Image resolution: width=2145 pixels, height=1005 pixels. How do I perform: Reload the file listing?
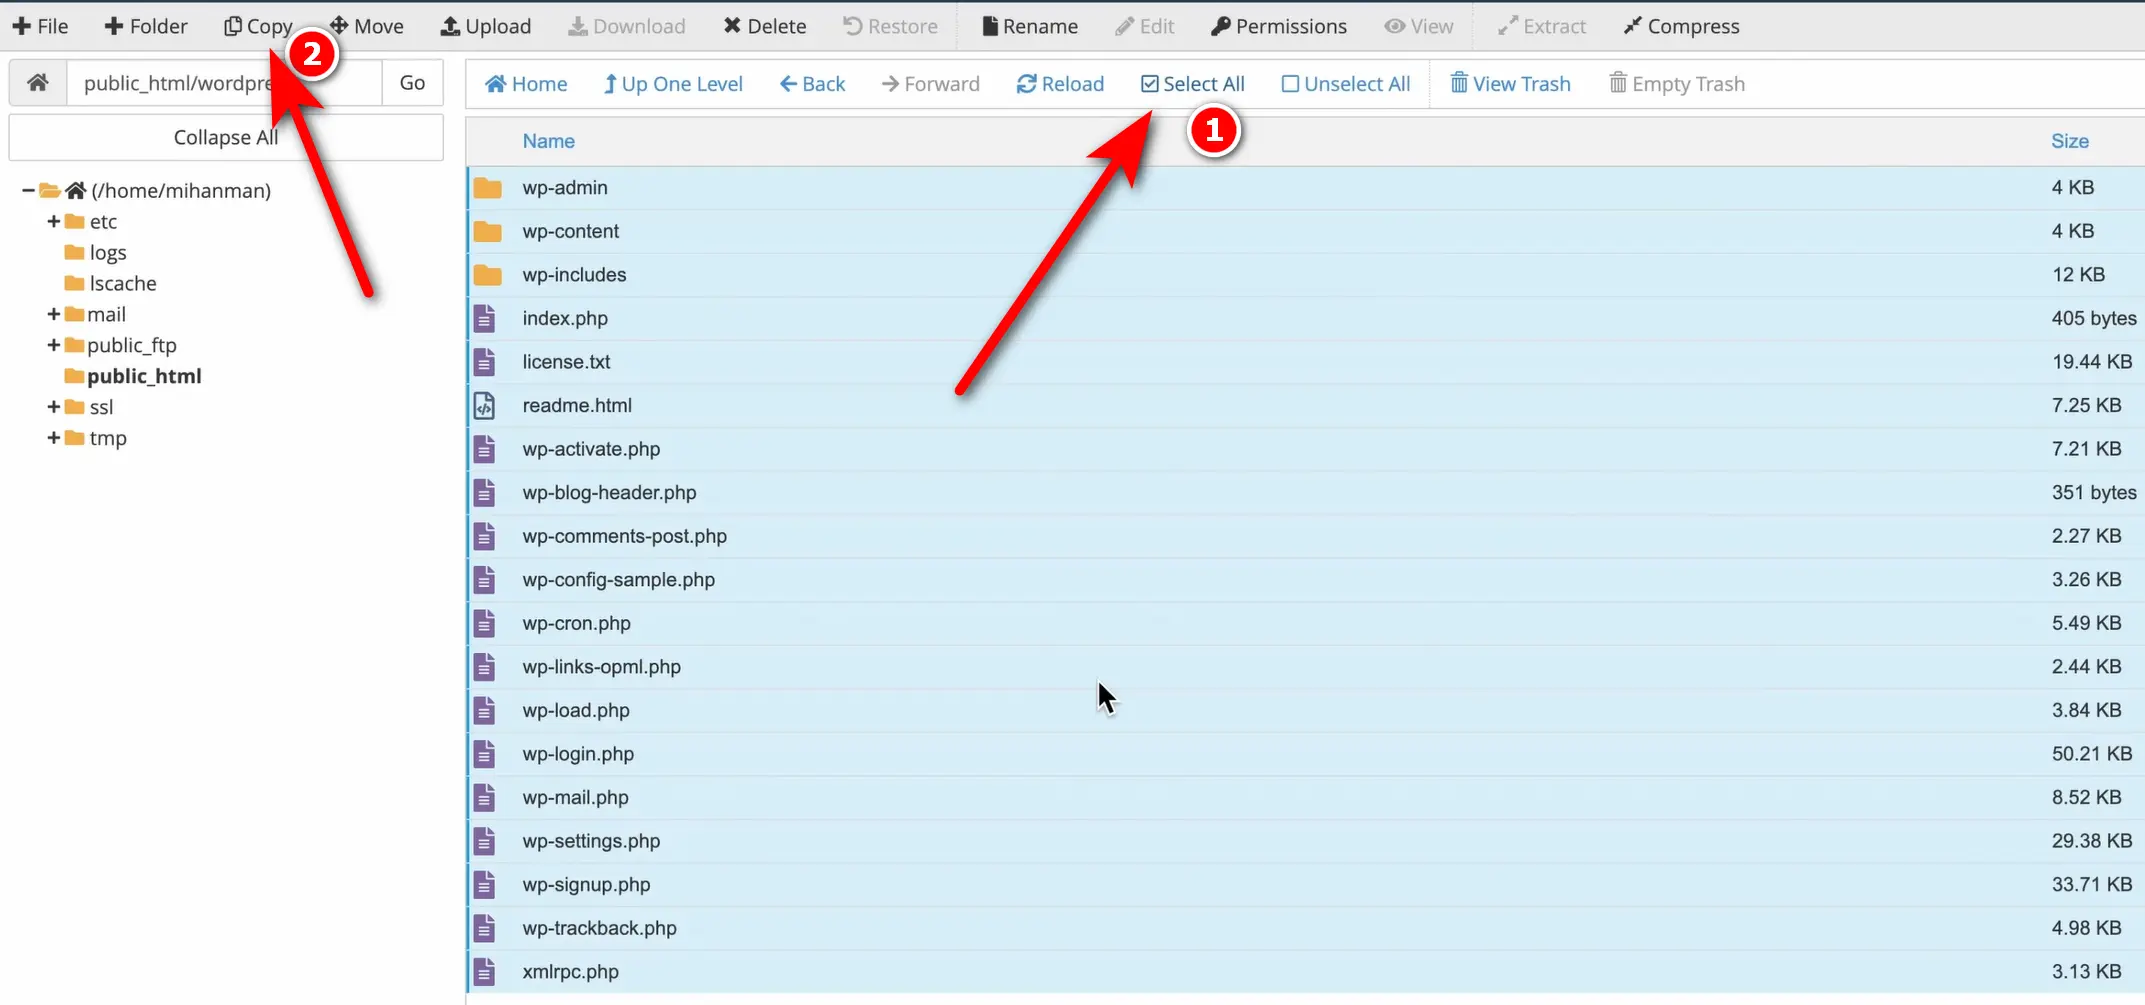coord(1060,84)
